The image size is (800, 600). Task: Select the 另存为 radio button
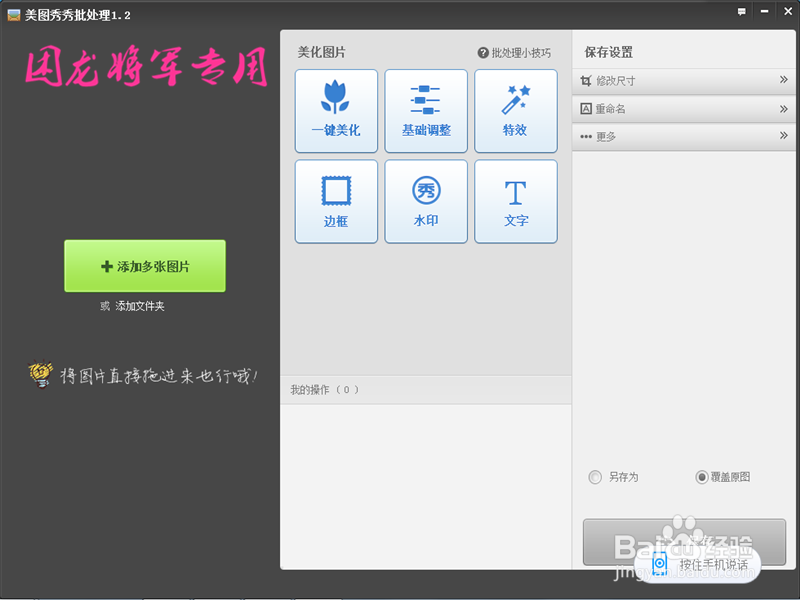point(595,477)
